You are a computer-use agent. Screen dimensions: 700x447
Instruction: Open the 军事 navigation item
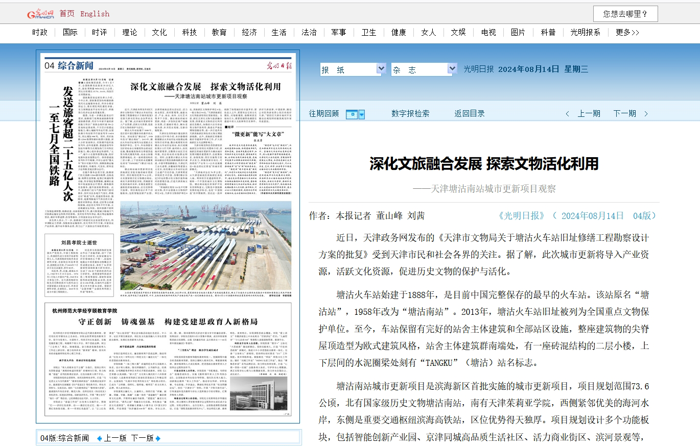338,33
